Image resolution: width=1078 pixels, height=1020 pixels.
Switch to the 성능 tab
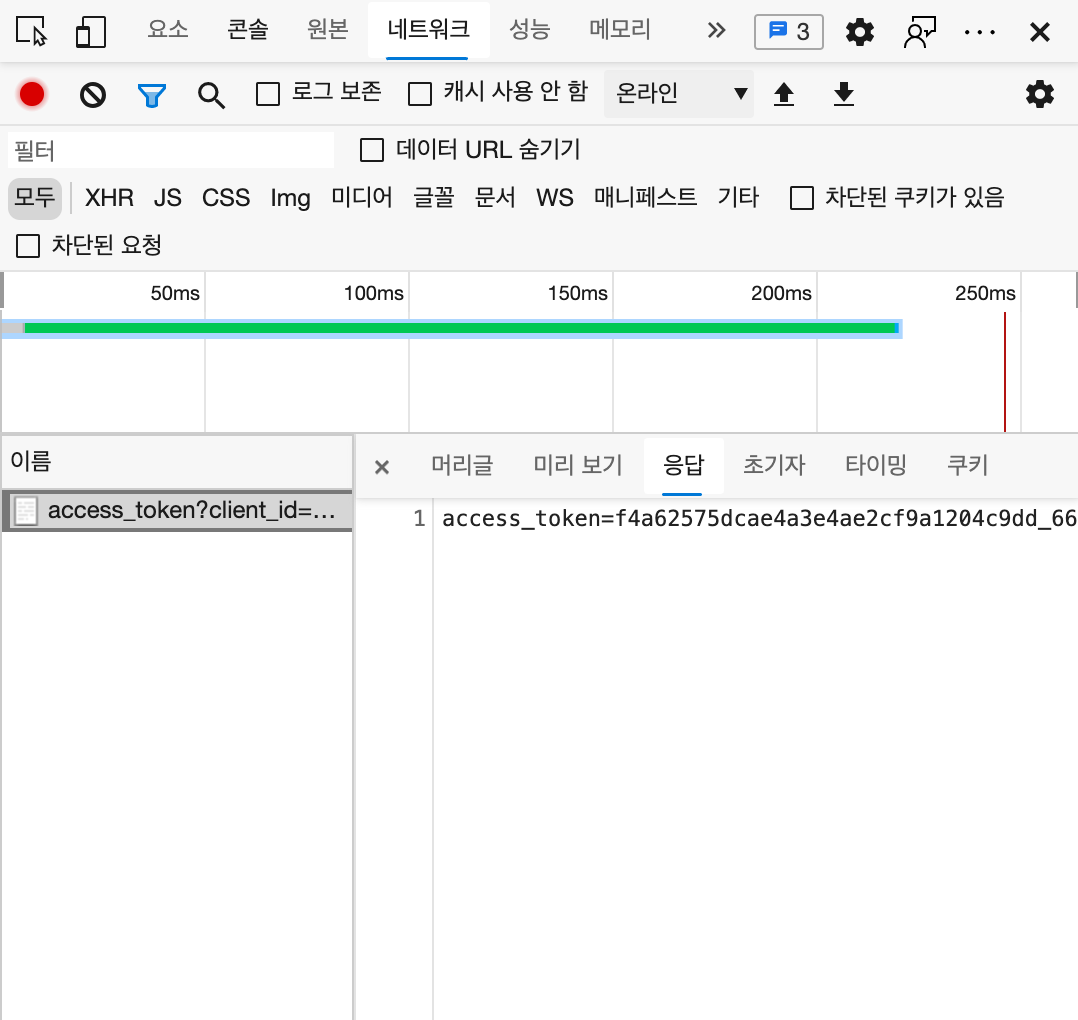point(529,30)
